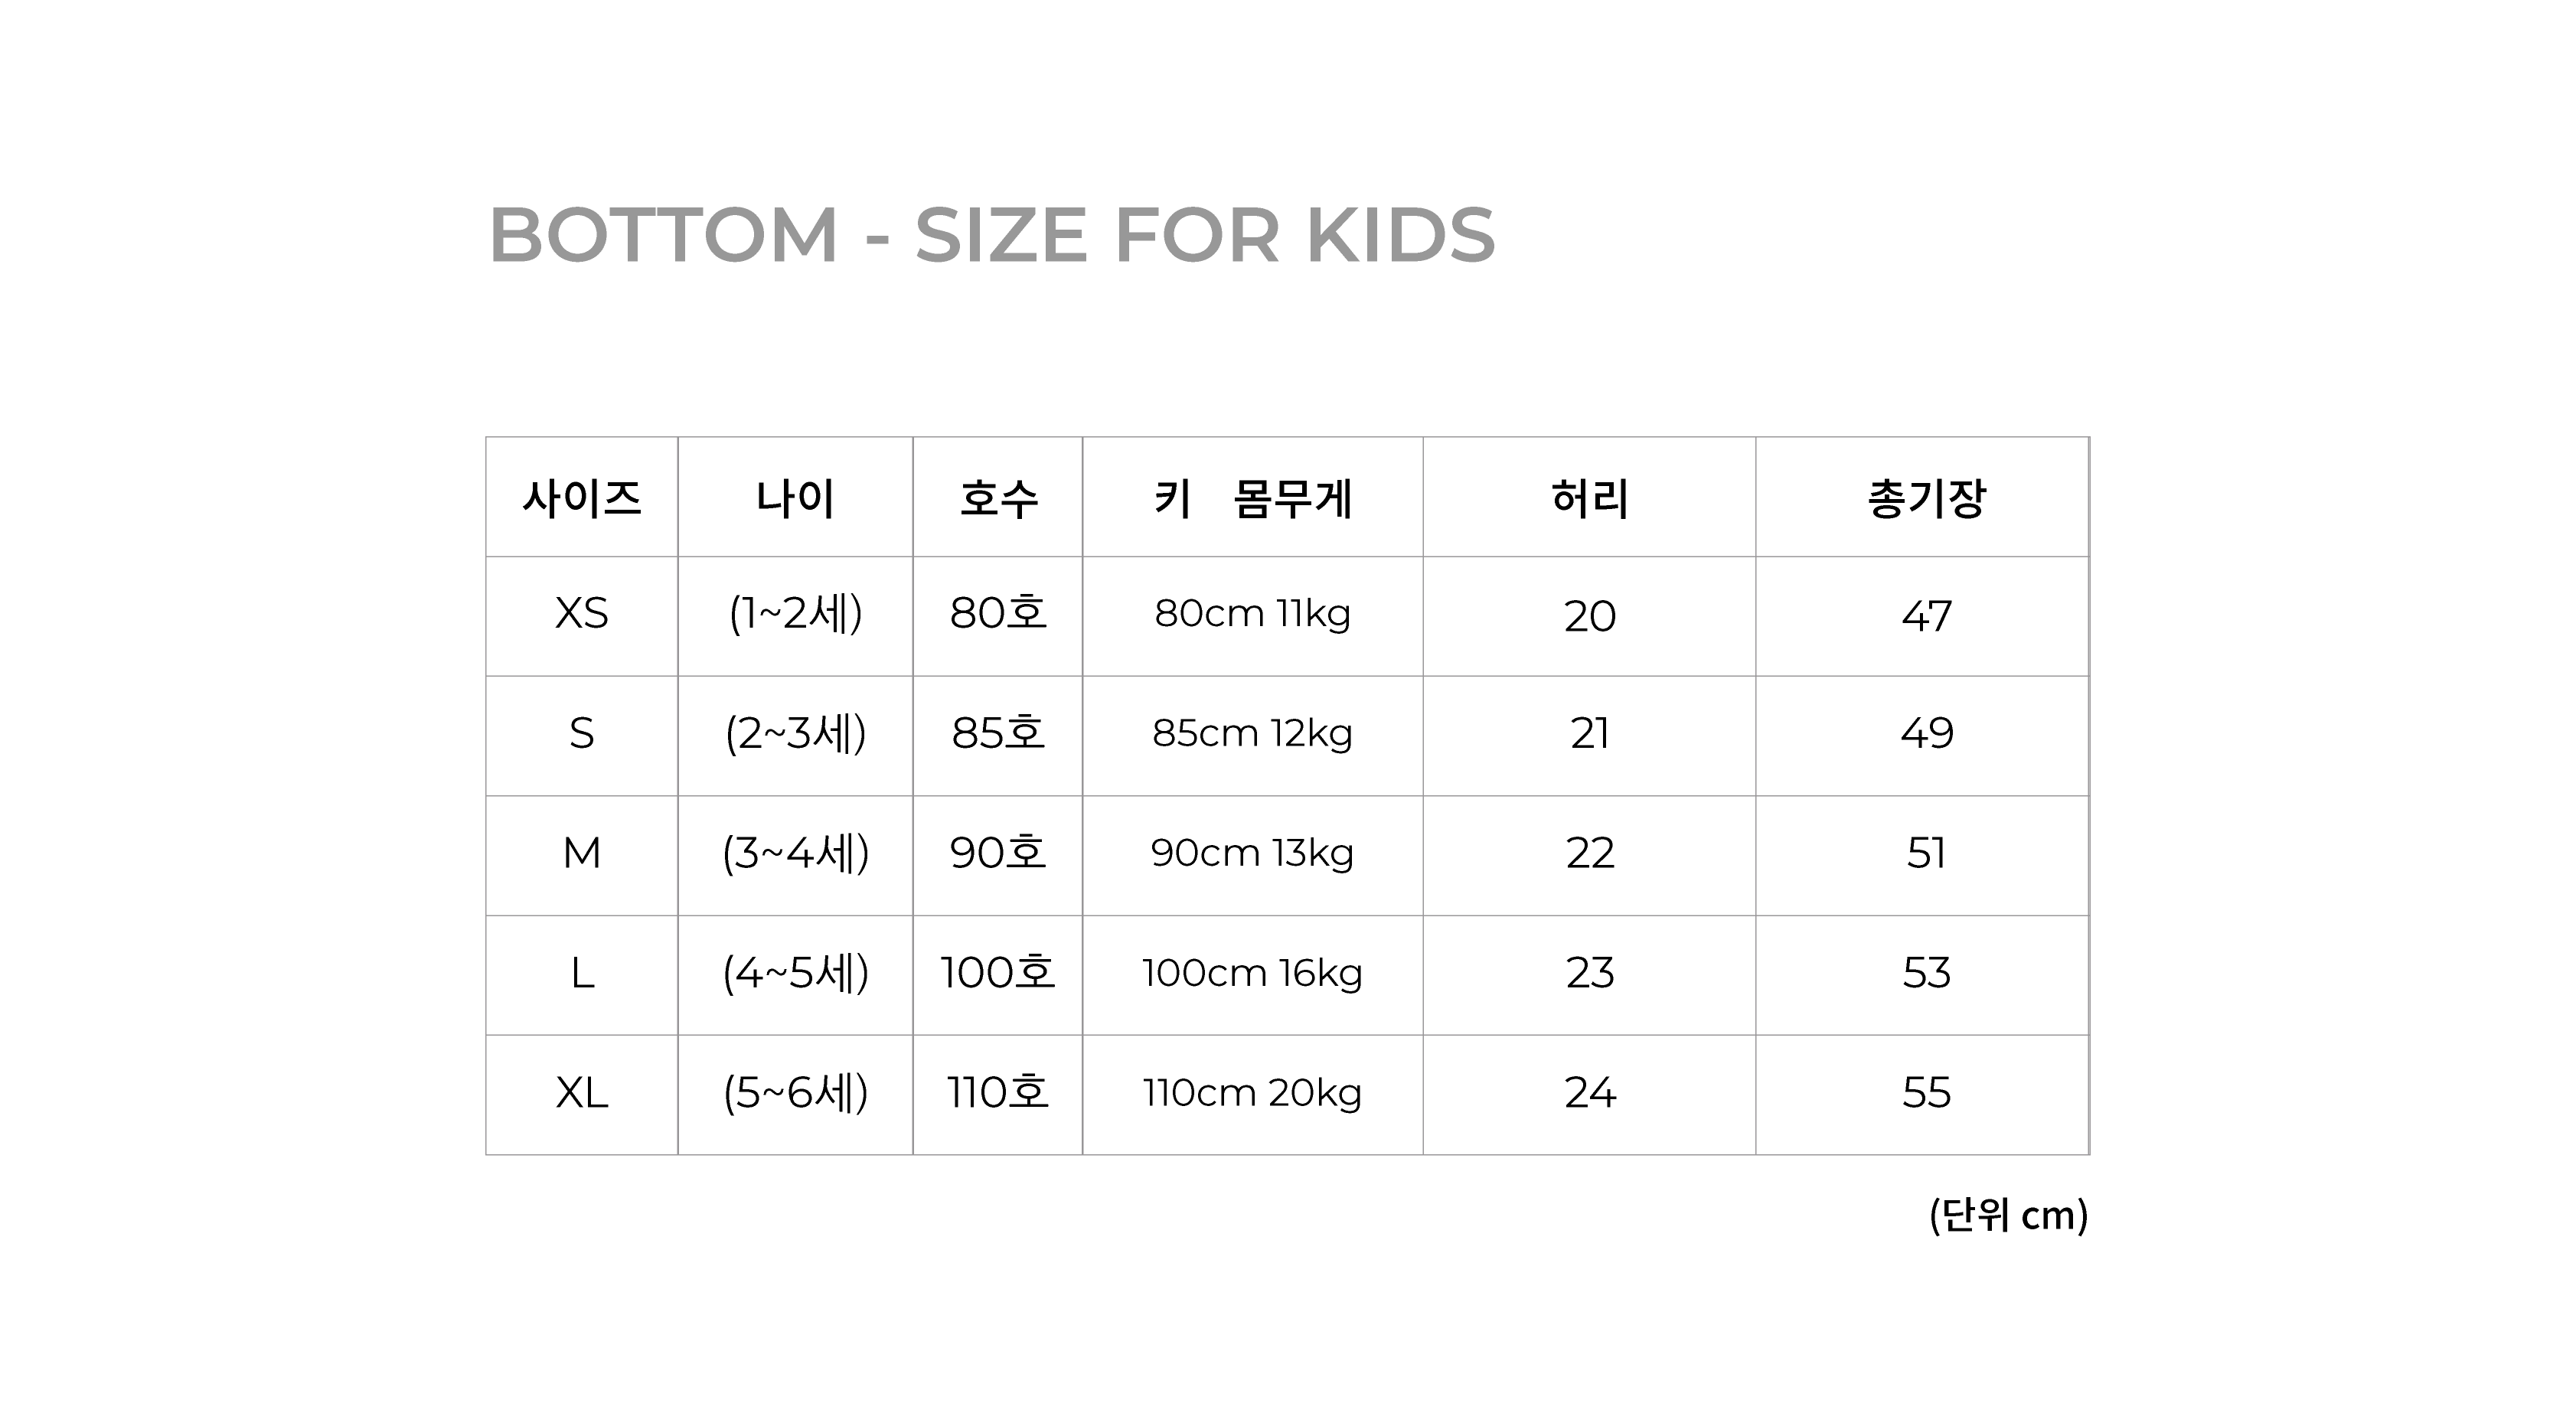Click the (단위 cm) unit note
This screenshot has width=2576, height=1426.
2008,1216
